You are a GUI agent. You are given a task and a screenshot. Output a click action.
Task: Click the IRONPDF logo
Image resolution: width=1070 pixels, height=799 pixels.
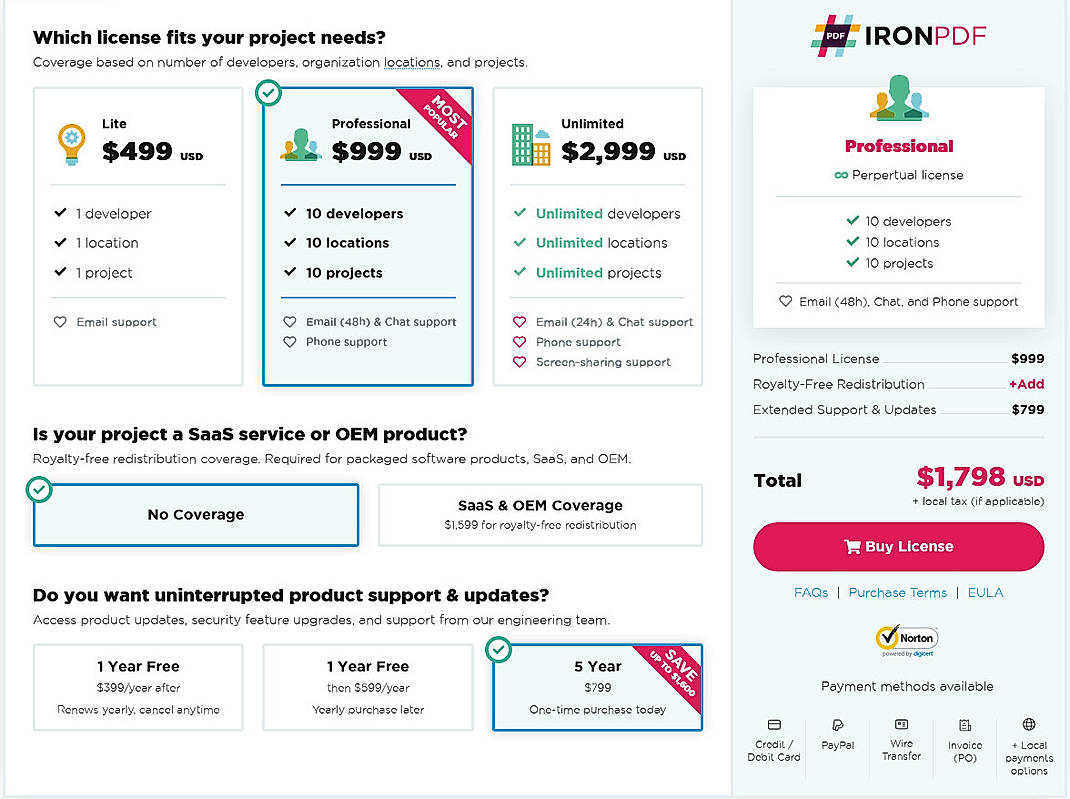pos(898,36)
